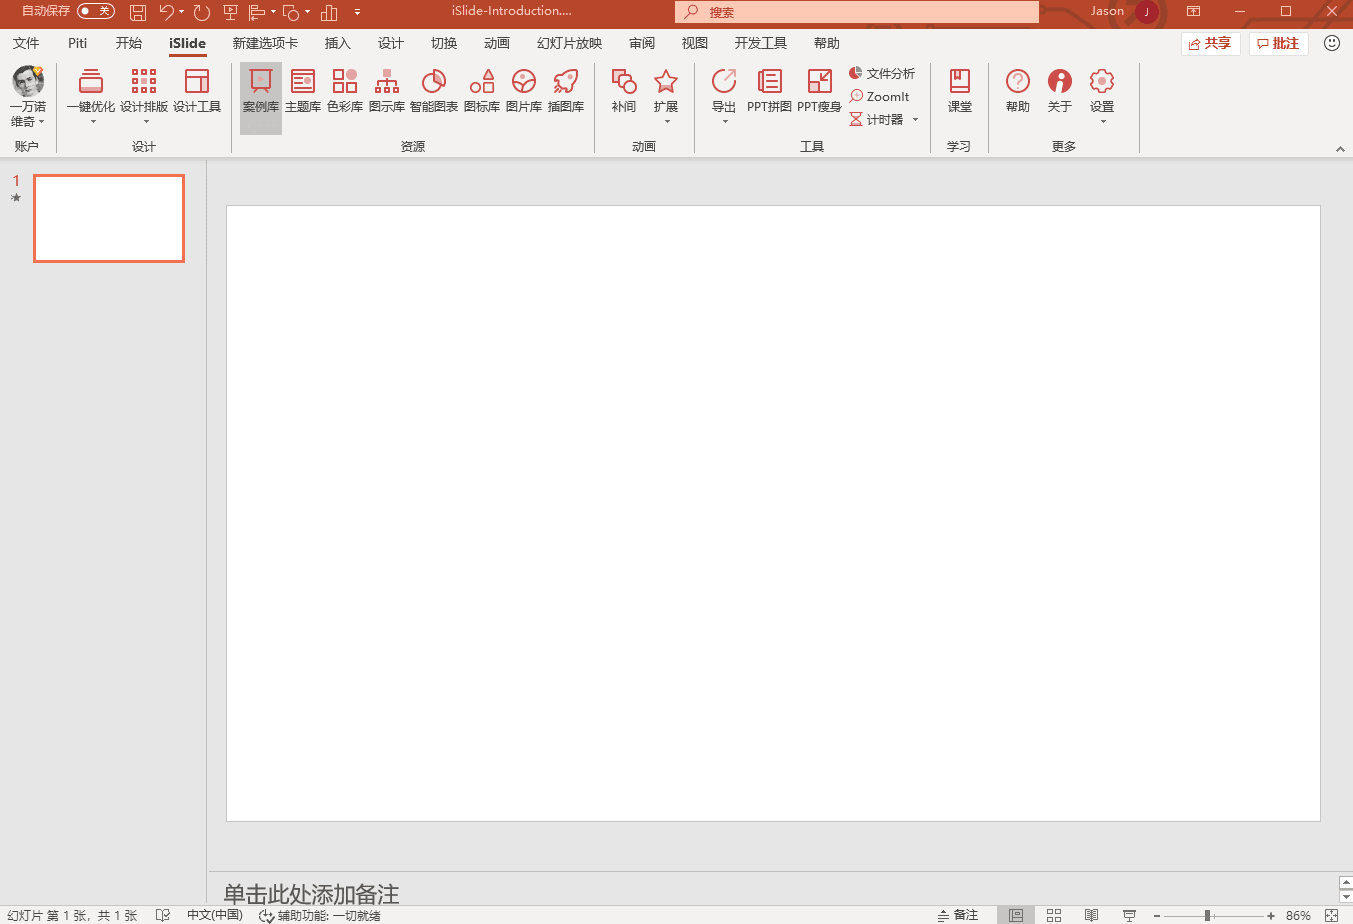Select slide 1 thumbnail
The image size is (1353, 924).
click(x=109, y=218)
